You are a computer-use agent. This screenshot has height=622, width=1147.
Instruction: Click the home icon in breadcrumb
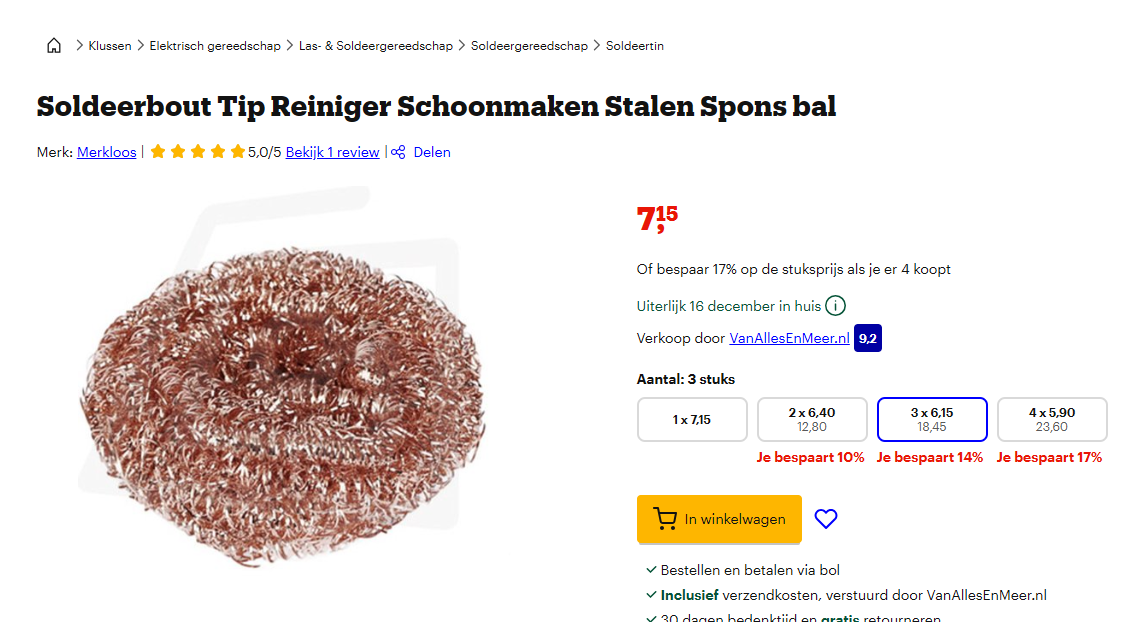click(x=54, y=46)
